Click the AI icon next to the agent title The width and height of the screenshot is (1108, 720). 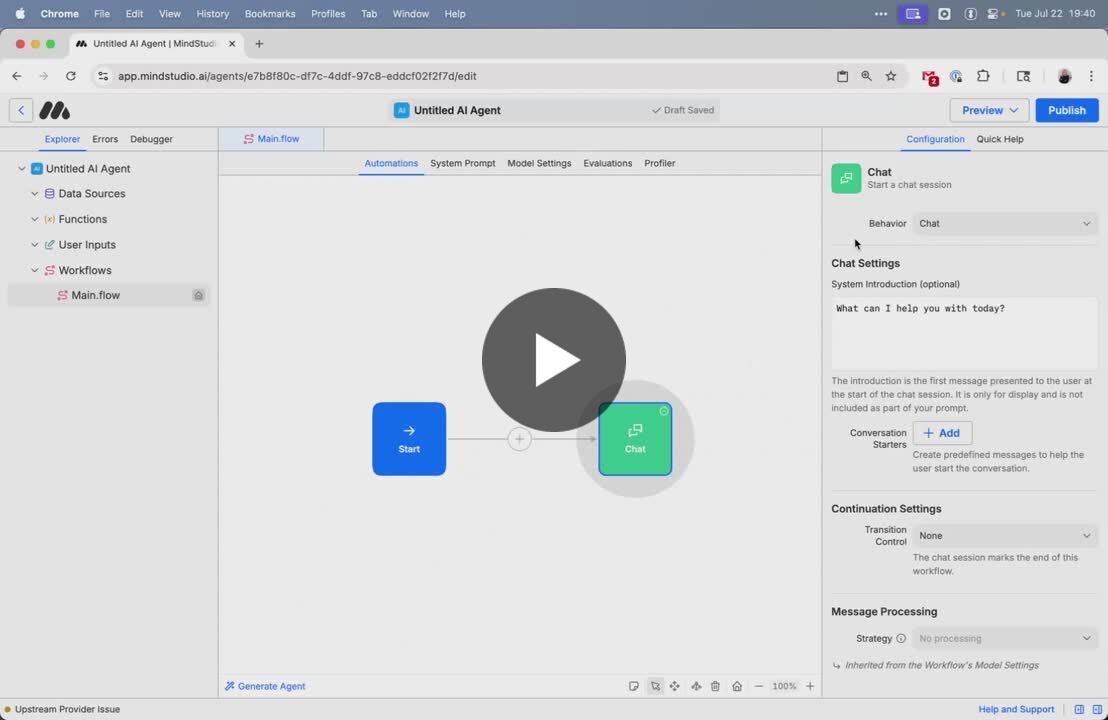point(401,110)
